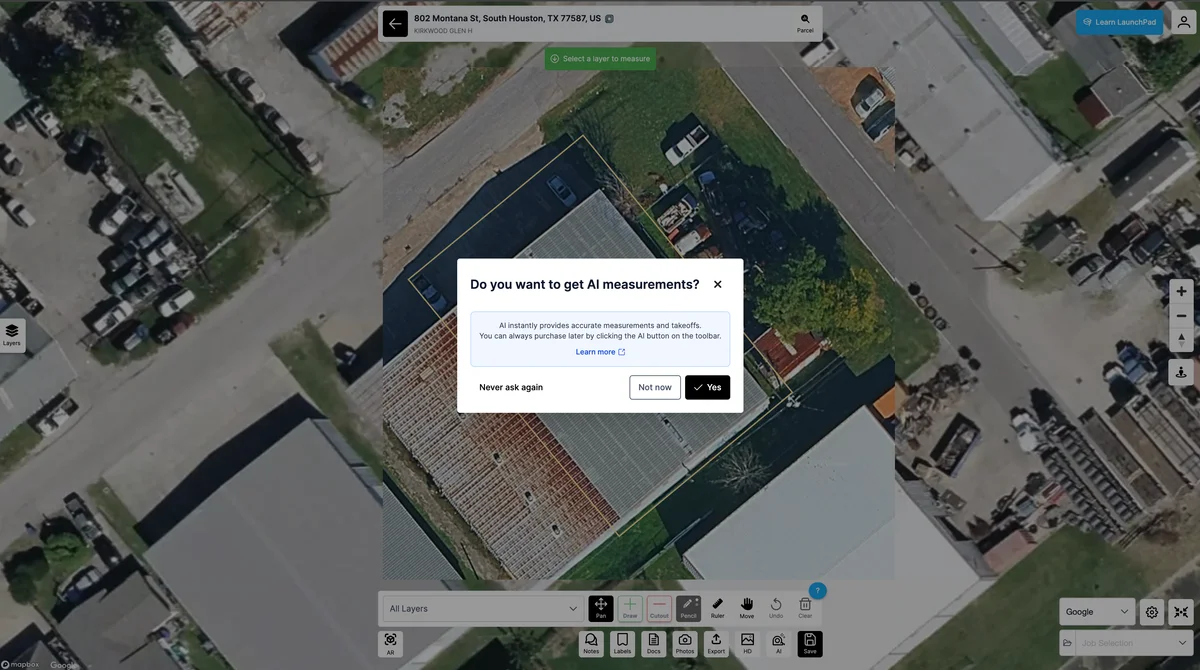Image resolution: width=1200 pixels, height=670 pixels.
Task: Enable the AR mode button
Action: click(390, 642)
